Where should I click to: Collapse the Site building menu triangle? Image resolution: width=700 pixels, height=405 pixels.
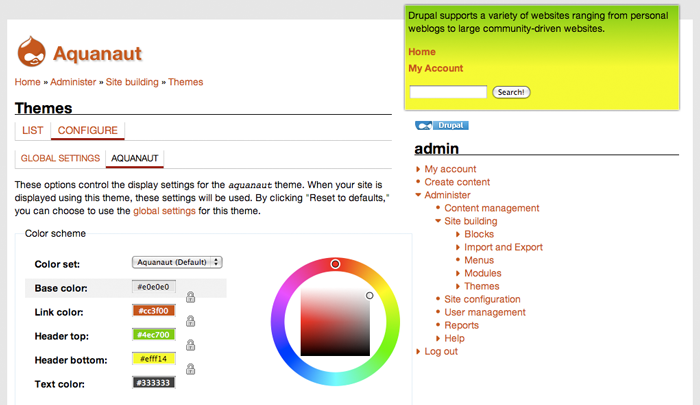tap(438, 221)
